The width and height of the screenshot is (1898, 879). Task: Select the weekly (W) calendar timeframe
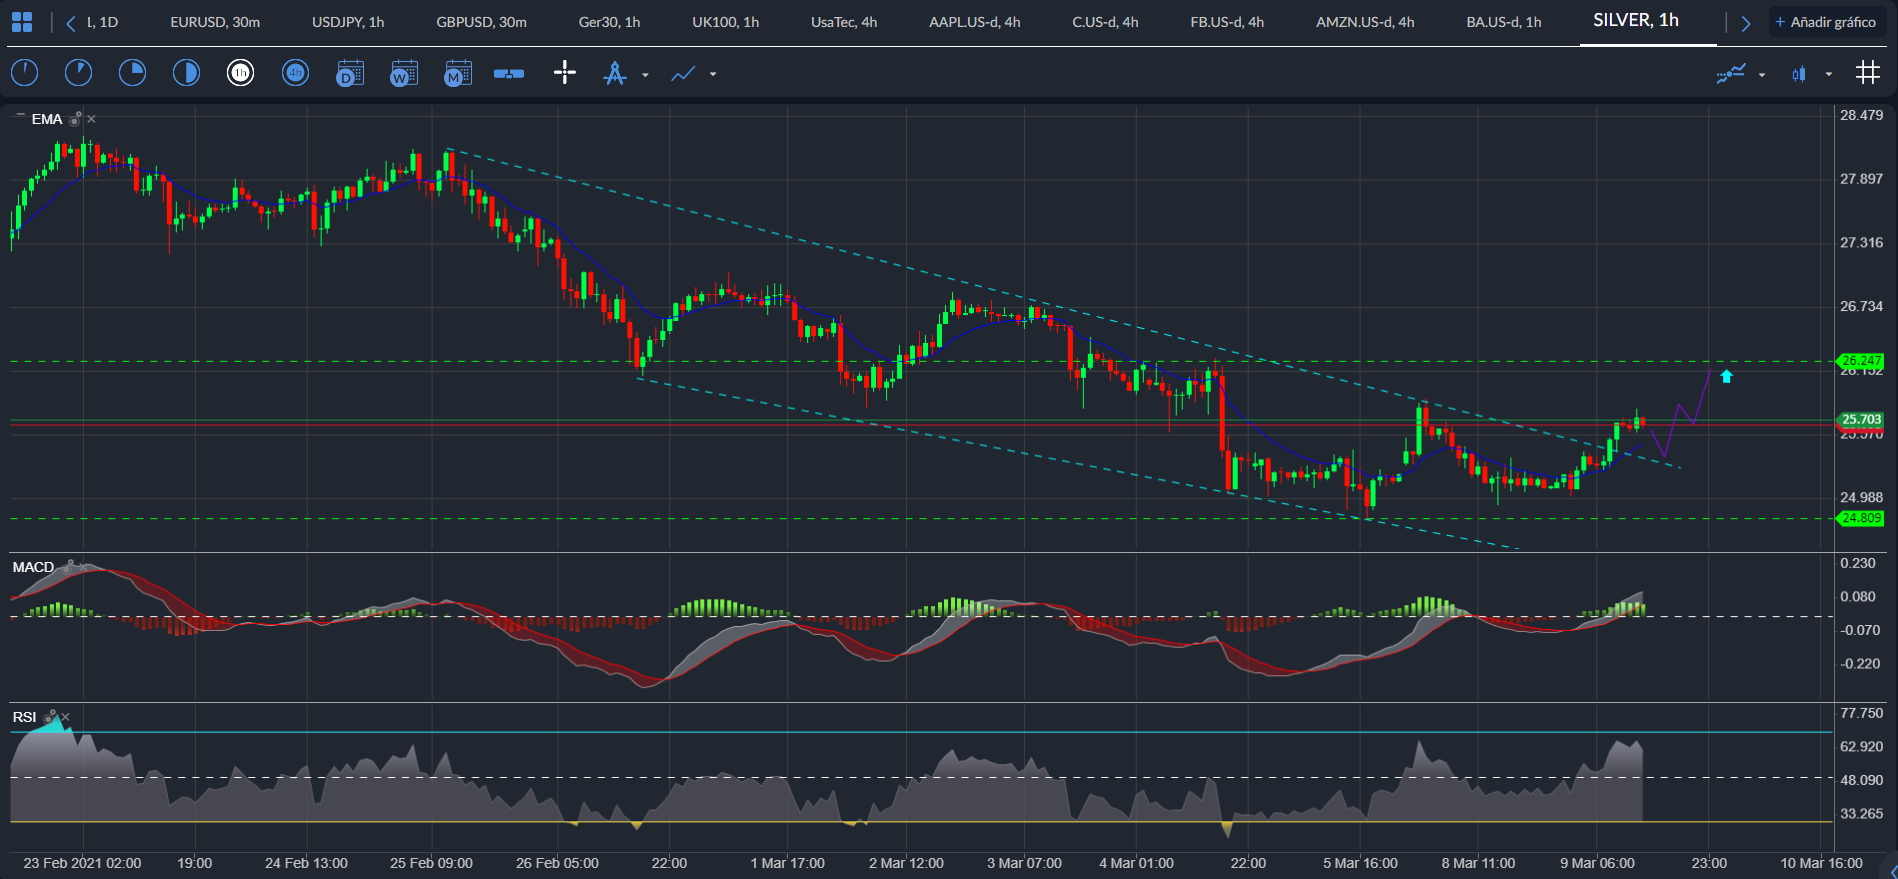404,73
